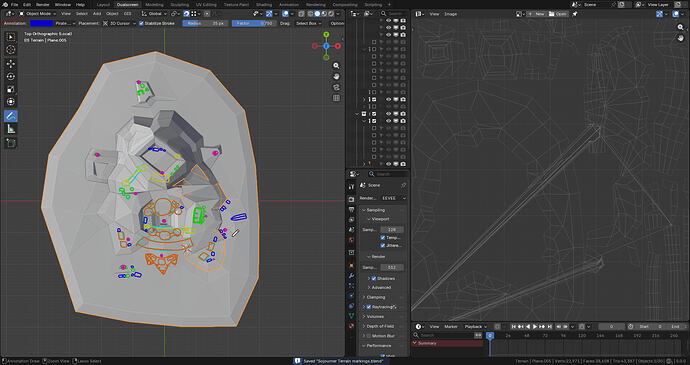Select the Rotate tool
The image size is (690, 365).
(11, 77)
